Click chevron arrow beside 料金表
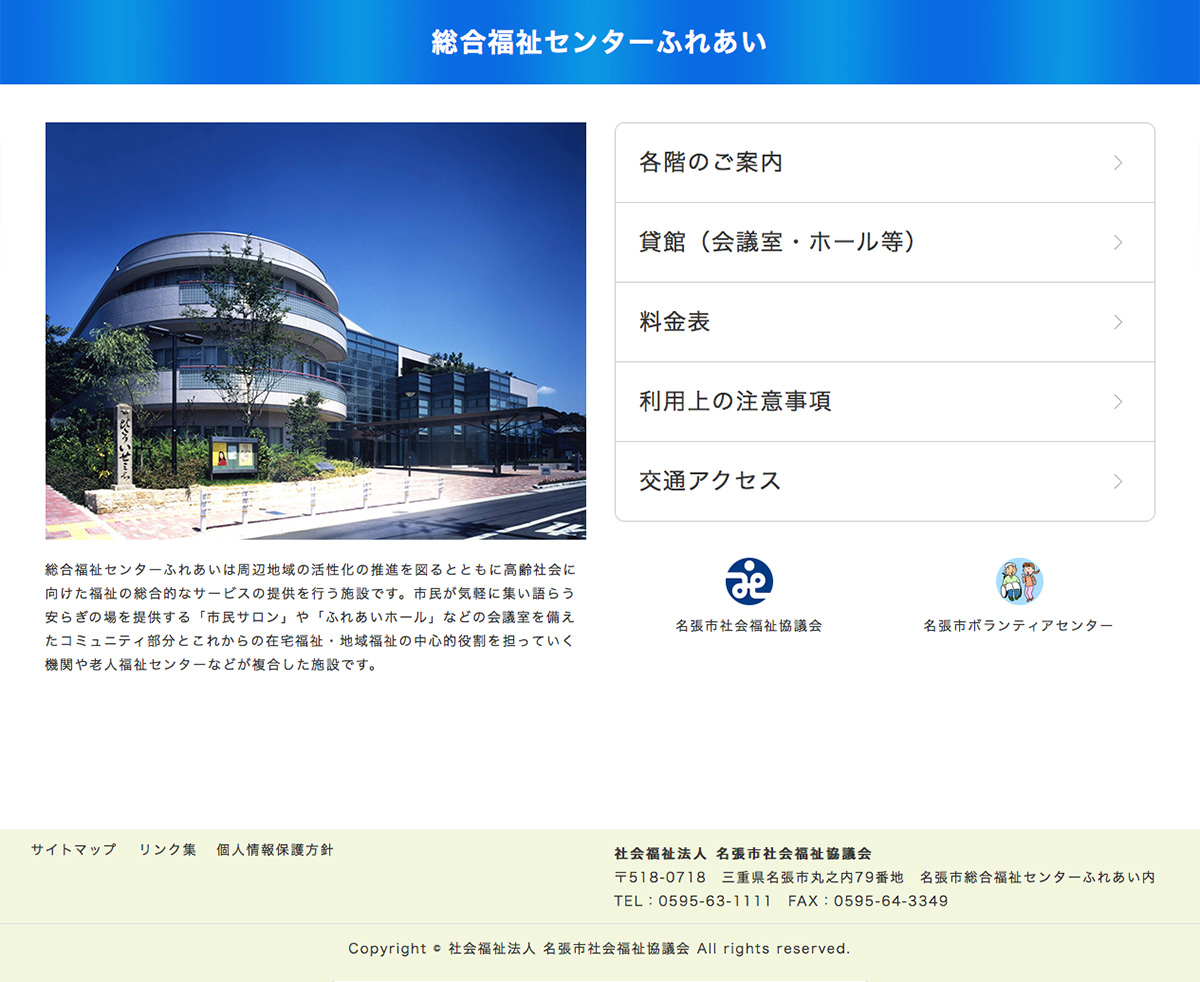Image resolution: width=1200 pixels, height=982 pixels. [1118, 322]
